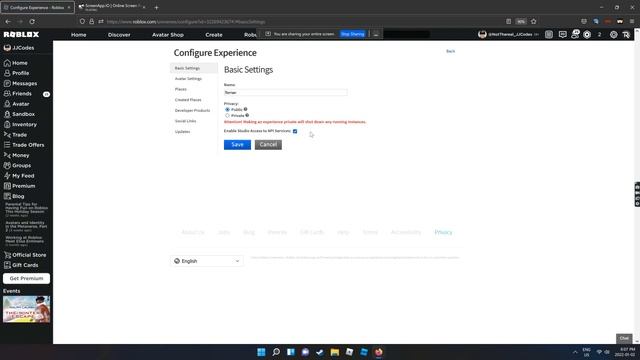
Task: Open the Avatar sidebar entry
Action: [16, 104]
